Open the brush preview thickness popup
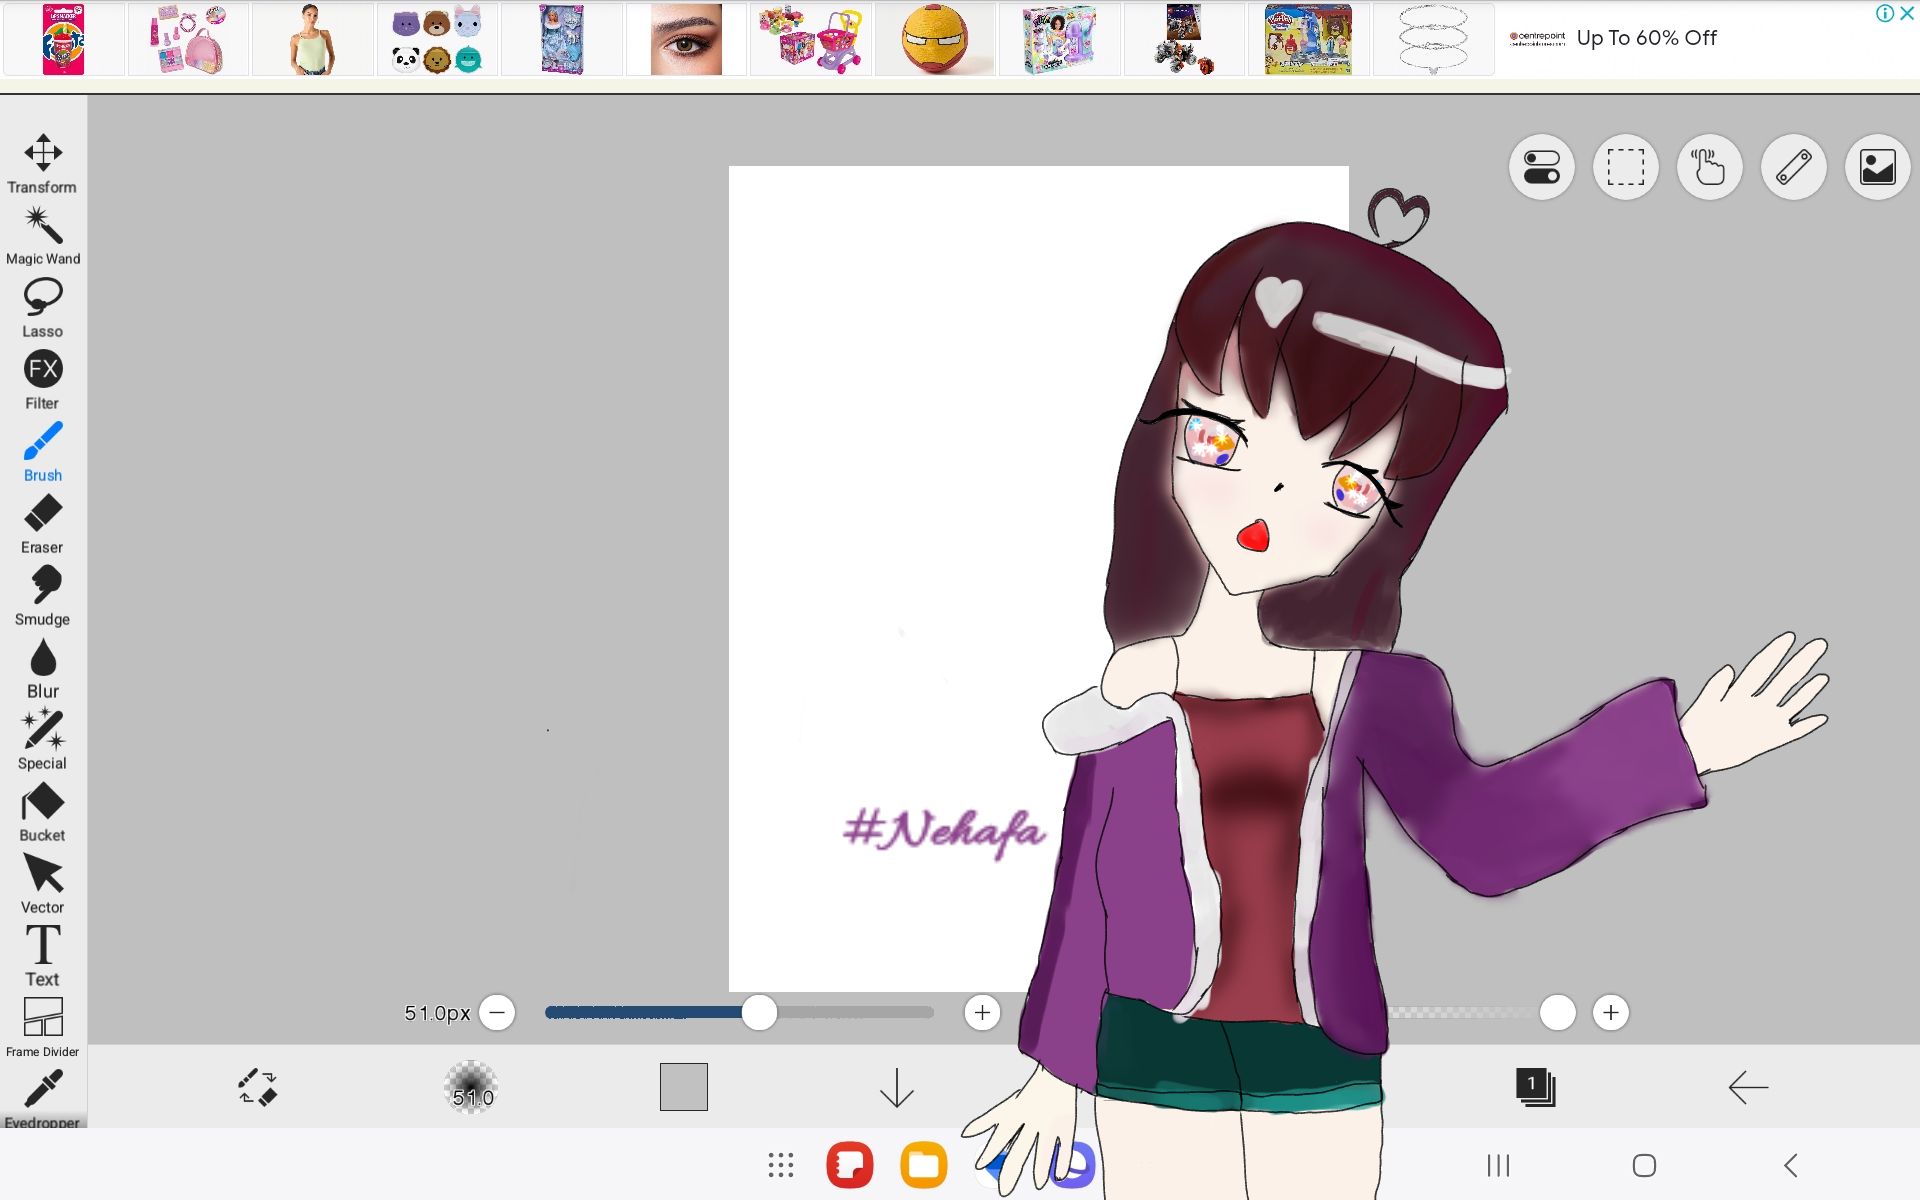Screen dimensions: 1920x1200 [x=470, y=1087]
